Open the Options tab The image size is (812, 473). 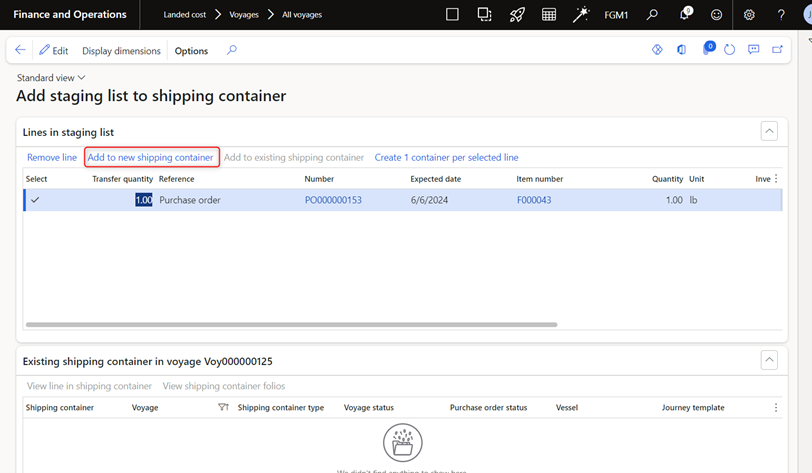click(191, 51)
